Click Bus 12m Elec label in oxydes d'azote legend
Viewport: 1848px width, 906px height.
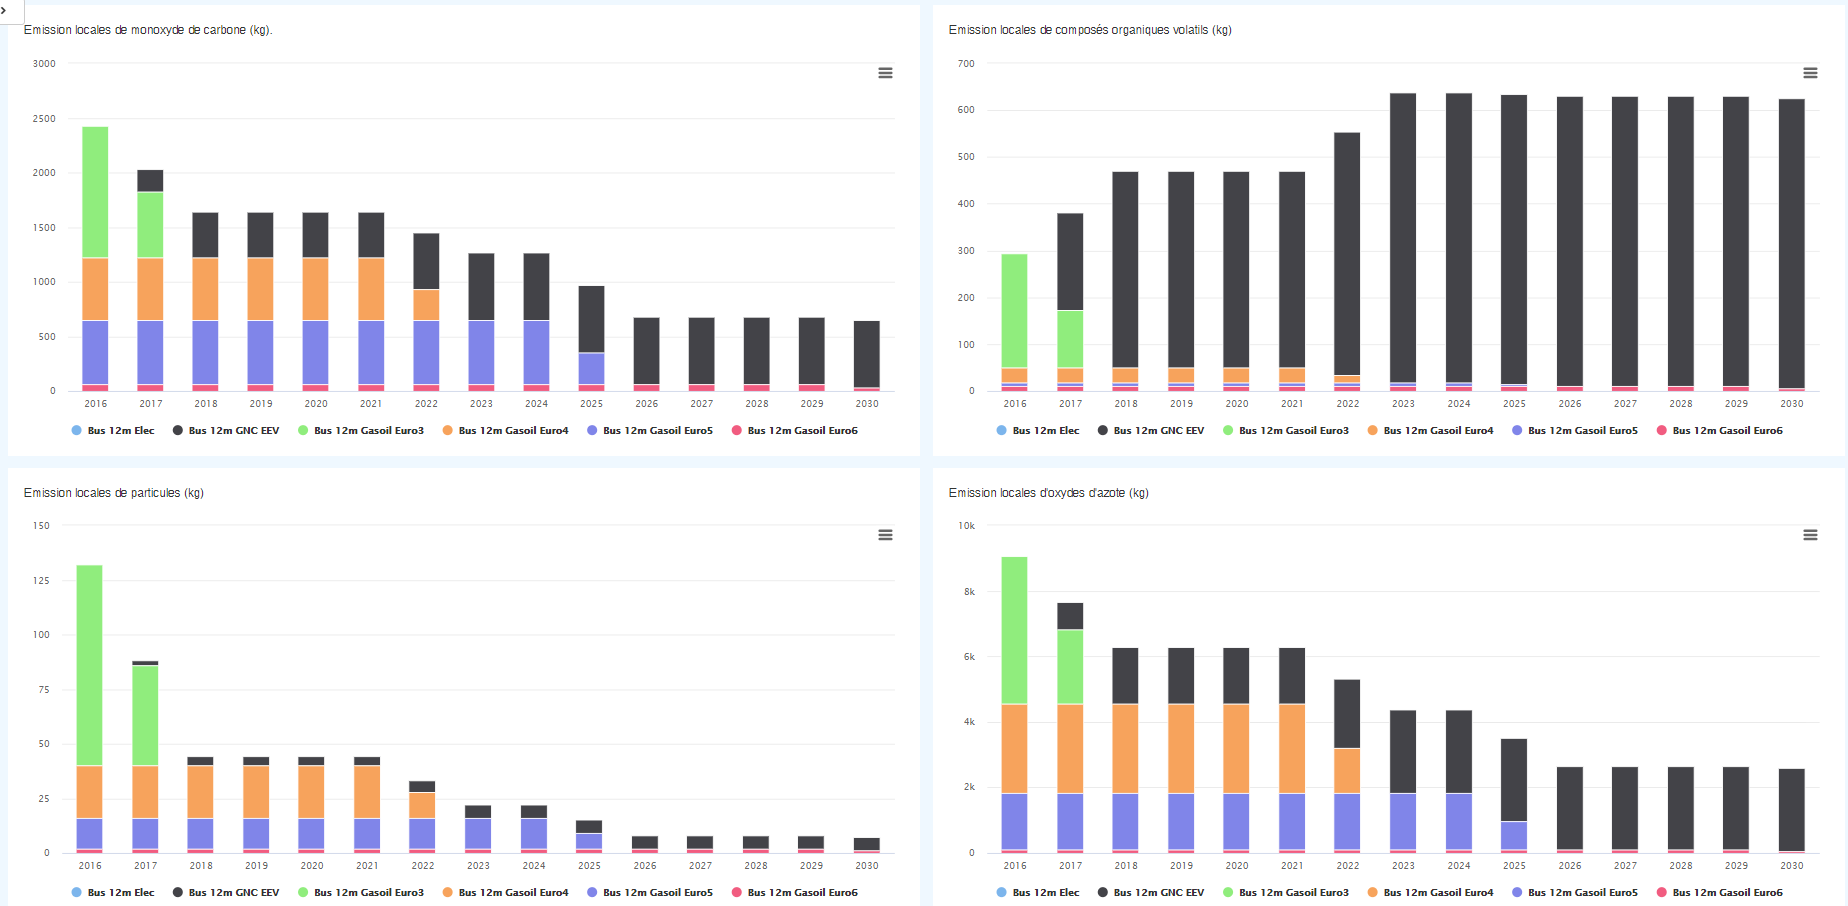[x=1045, y=893]
